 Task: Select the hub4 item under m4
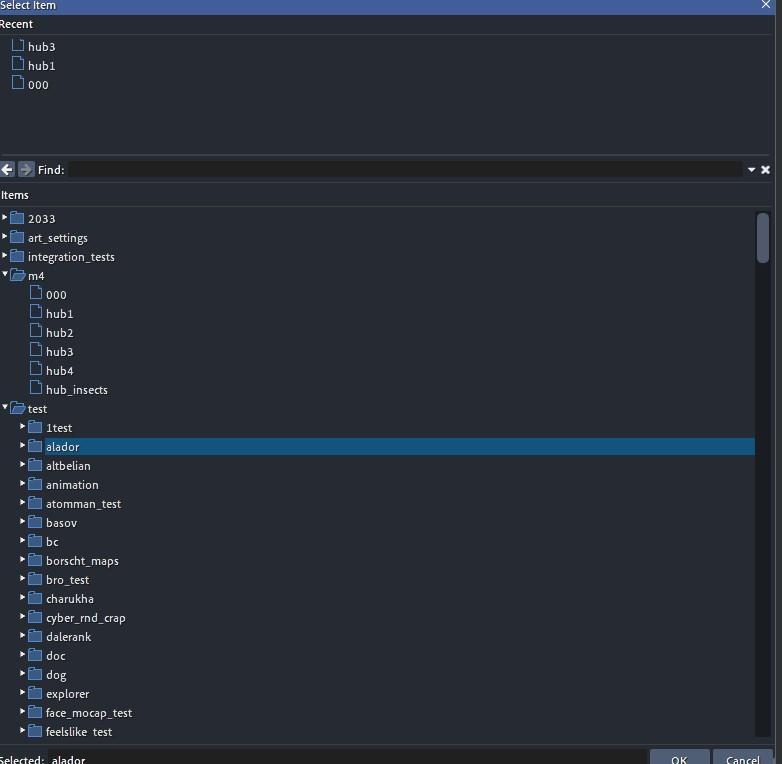(59, 371)
